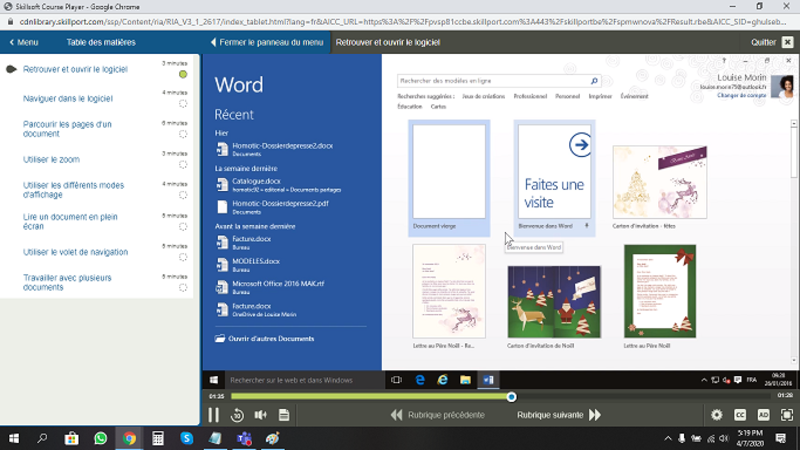Pin the Bienvenue dans Word template
The image size is (800, 450).
coord(587,226)
